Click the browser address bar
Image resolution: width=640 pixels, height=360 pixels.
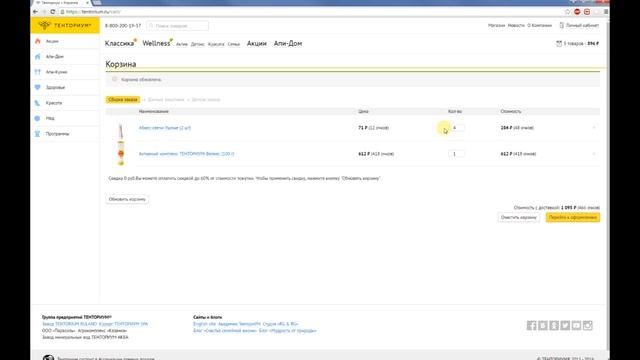[310, 12]
